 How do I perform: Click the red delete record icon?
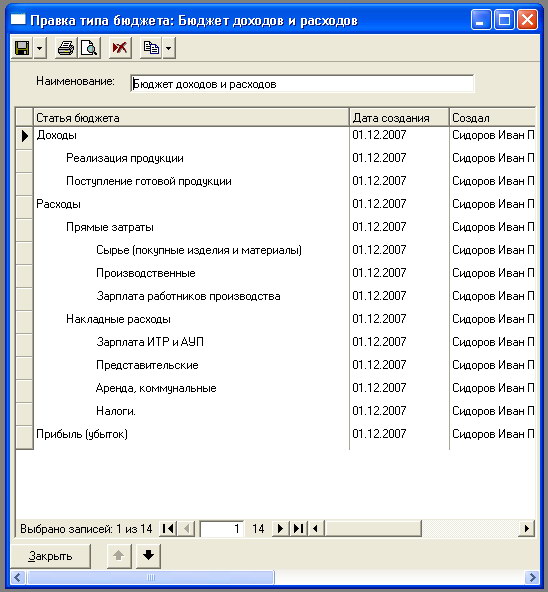tap(120, 48)
